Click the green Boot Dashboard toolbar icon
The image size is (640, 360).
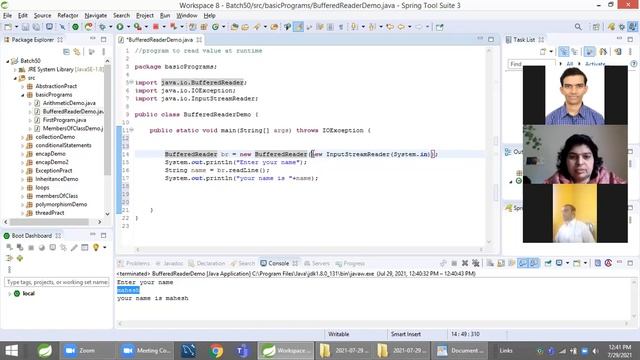(x=75, y=27)
